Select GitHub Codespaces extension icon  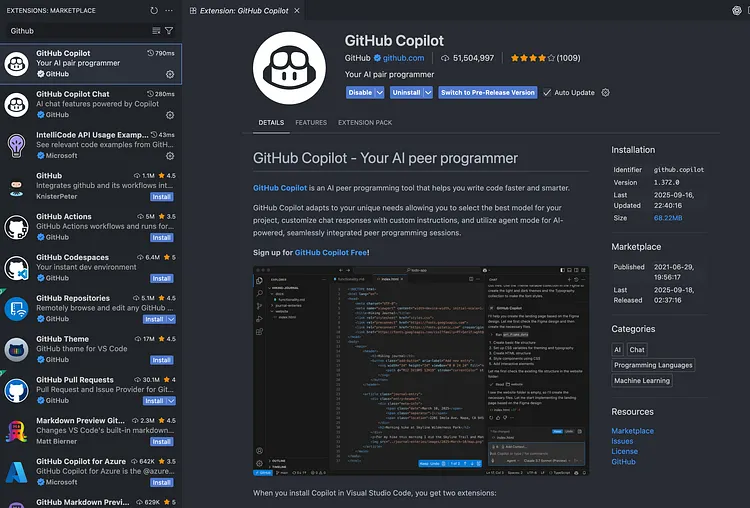tap(17, 268)
